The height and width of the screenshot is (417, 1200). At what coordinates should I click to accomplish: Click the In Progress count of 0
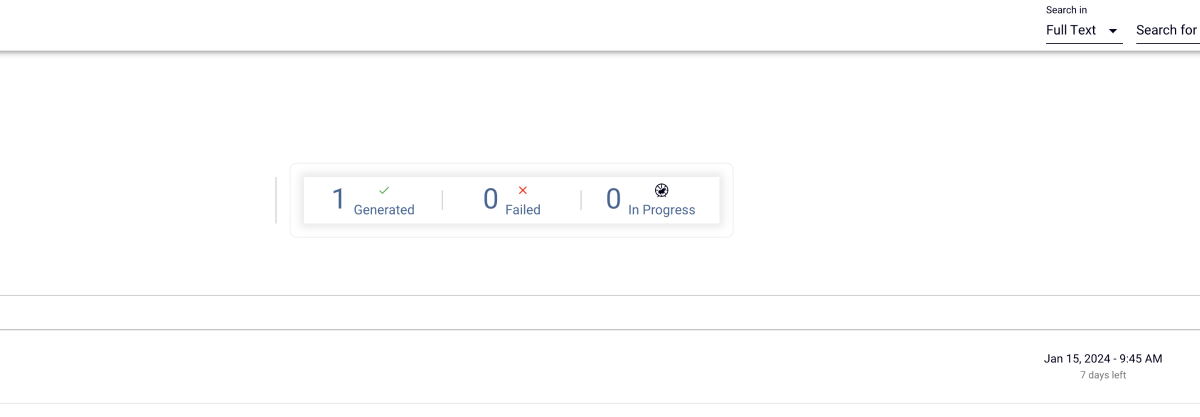[x=614, y=200]
